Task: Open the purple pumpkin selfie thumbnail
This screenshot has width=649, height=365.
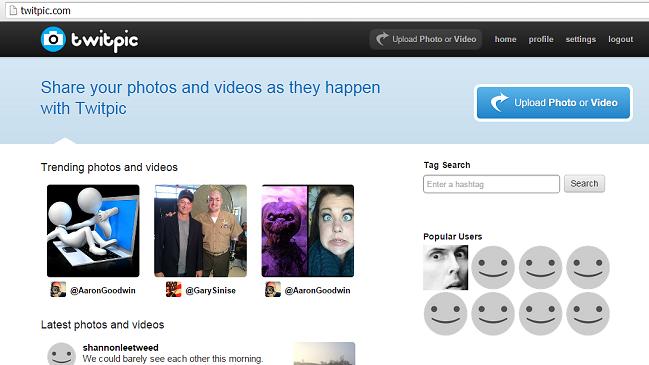Action: 308,231
